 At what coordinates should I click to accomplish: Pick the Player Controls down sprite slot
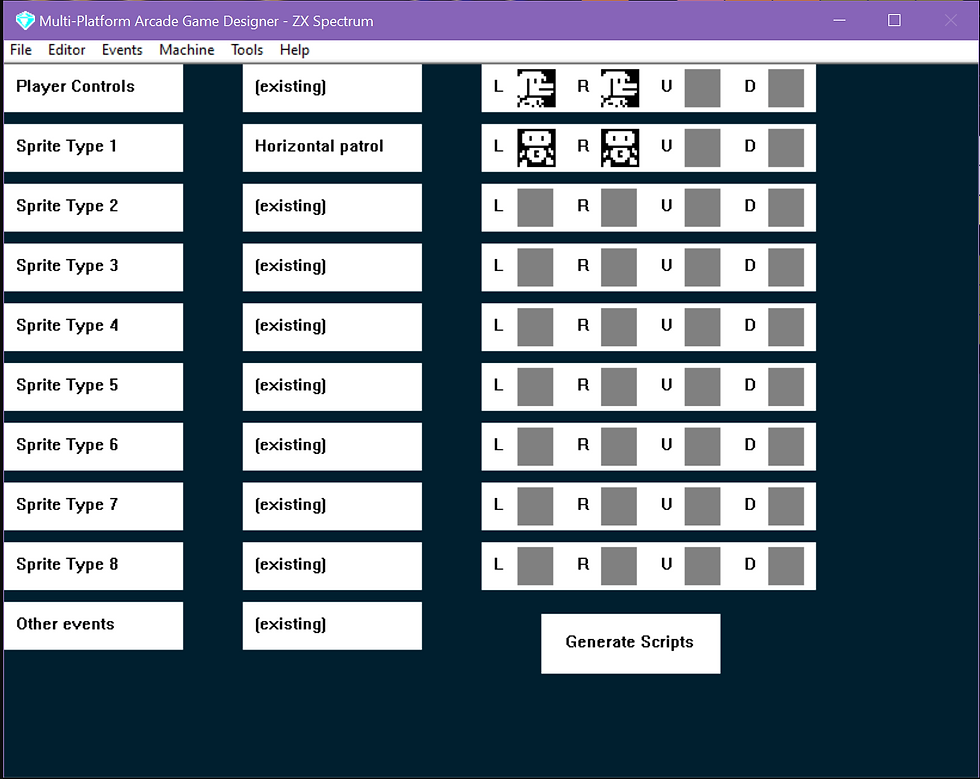coord(786,88)
